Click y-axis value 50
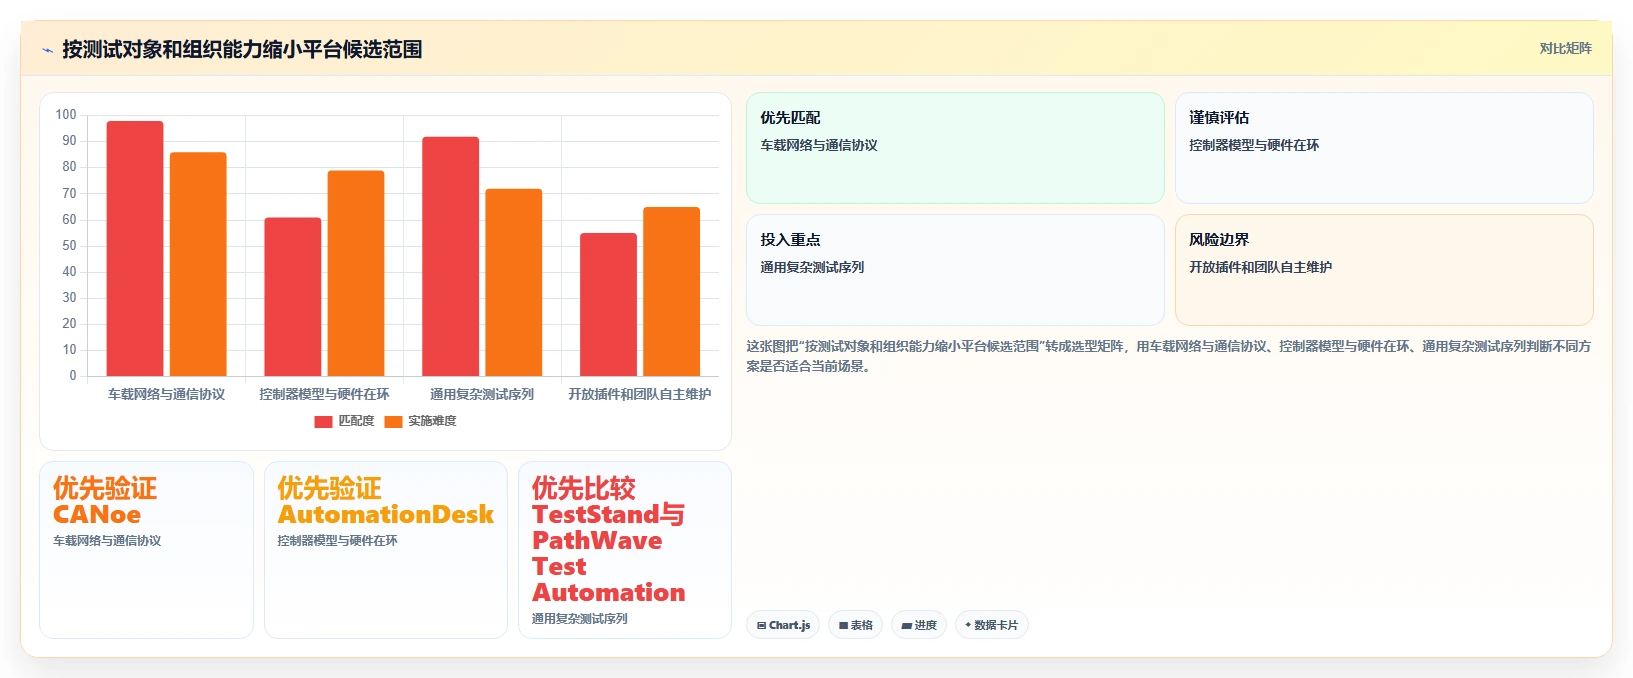This screenshot has height=678, width=1633. point(69,245)
